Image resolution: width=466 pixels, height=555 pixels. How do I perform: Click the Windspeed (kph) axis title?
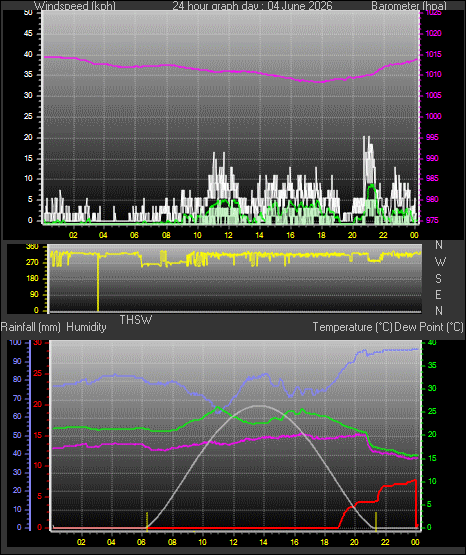75,6
